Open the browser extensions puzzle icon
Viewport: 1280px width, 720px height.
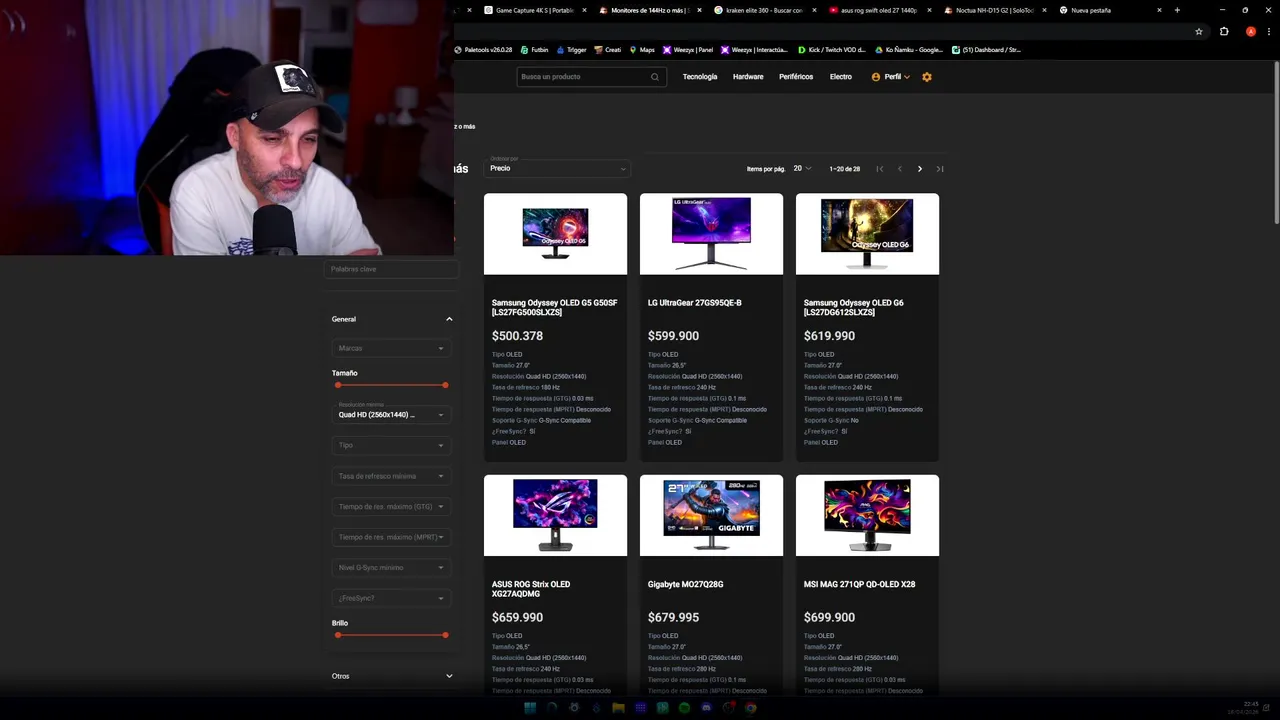(1224, 31)
